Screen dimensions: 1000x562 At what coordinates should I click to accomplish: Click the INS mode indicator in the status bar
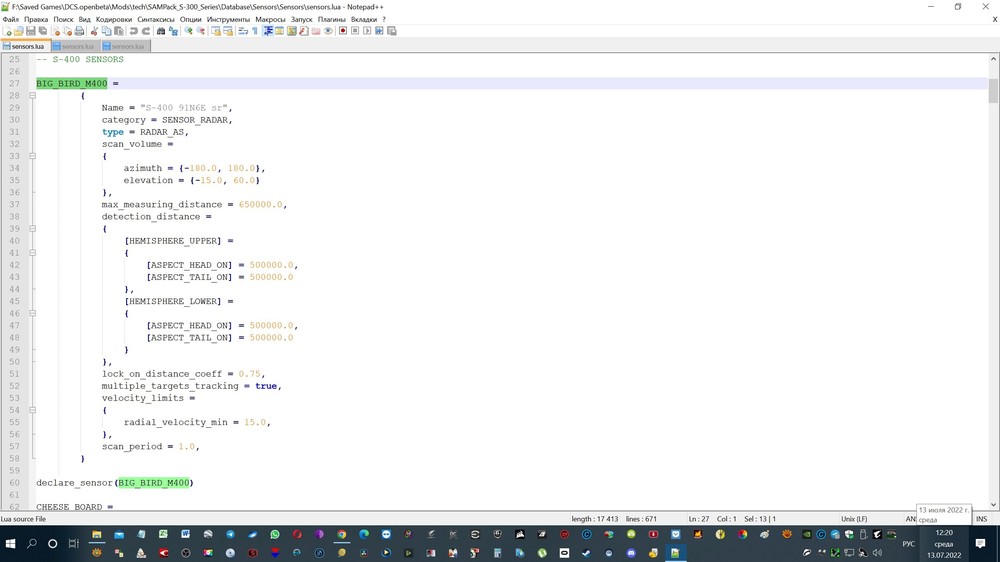pyautogui.click(x=981, y=519)
